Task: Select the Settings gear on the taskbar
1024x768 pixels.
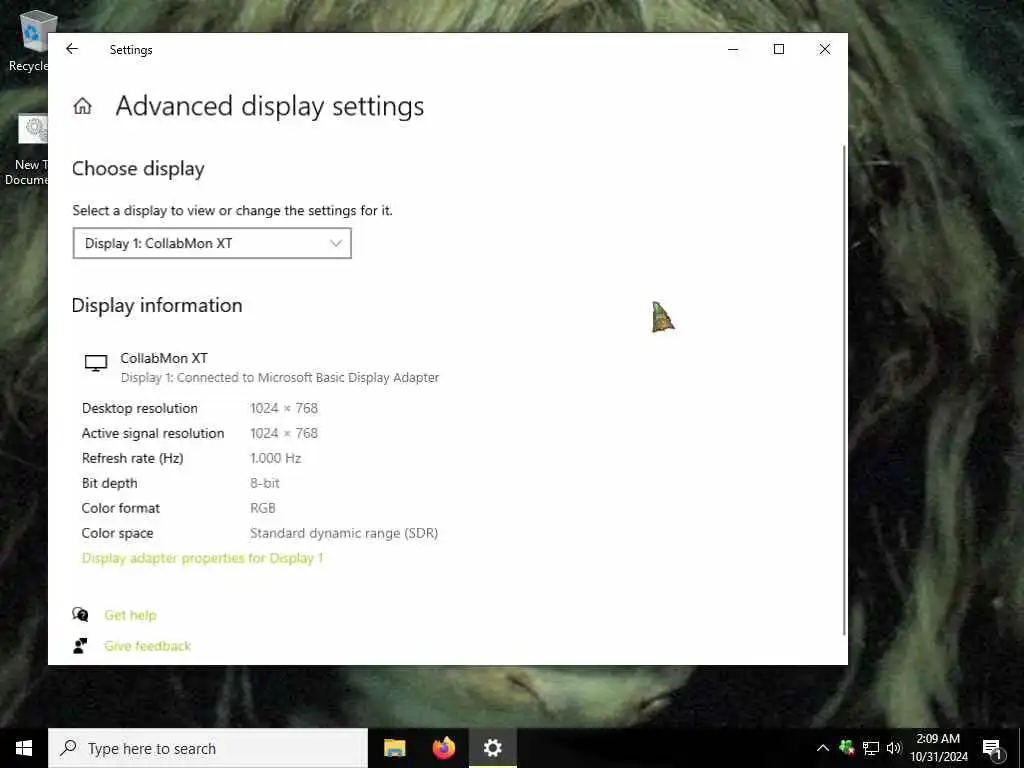Action: click(492, 748)
